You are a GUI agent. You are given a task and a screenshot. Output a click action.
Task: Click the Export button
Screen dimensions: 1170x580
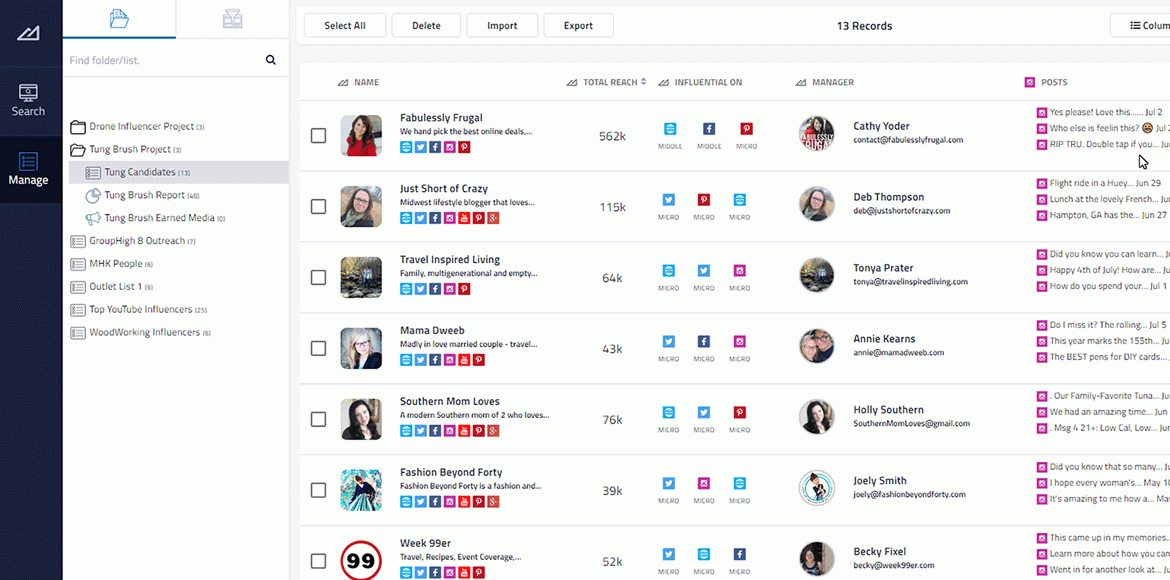point(578,26)
